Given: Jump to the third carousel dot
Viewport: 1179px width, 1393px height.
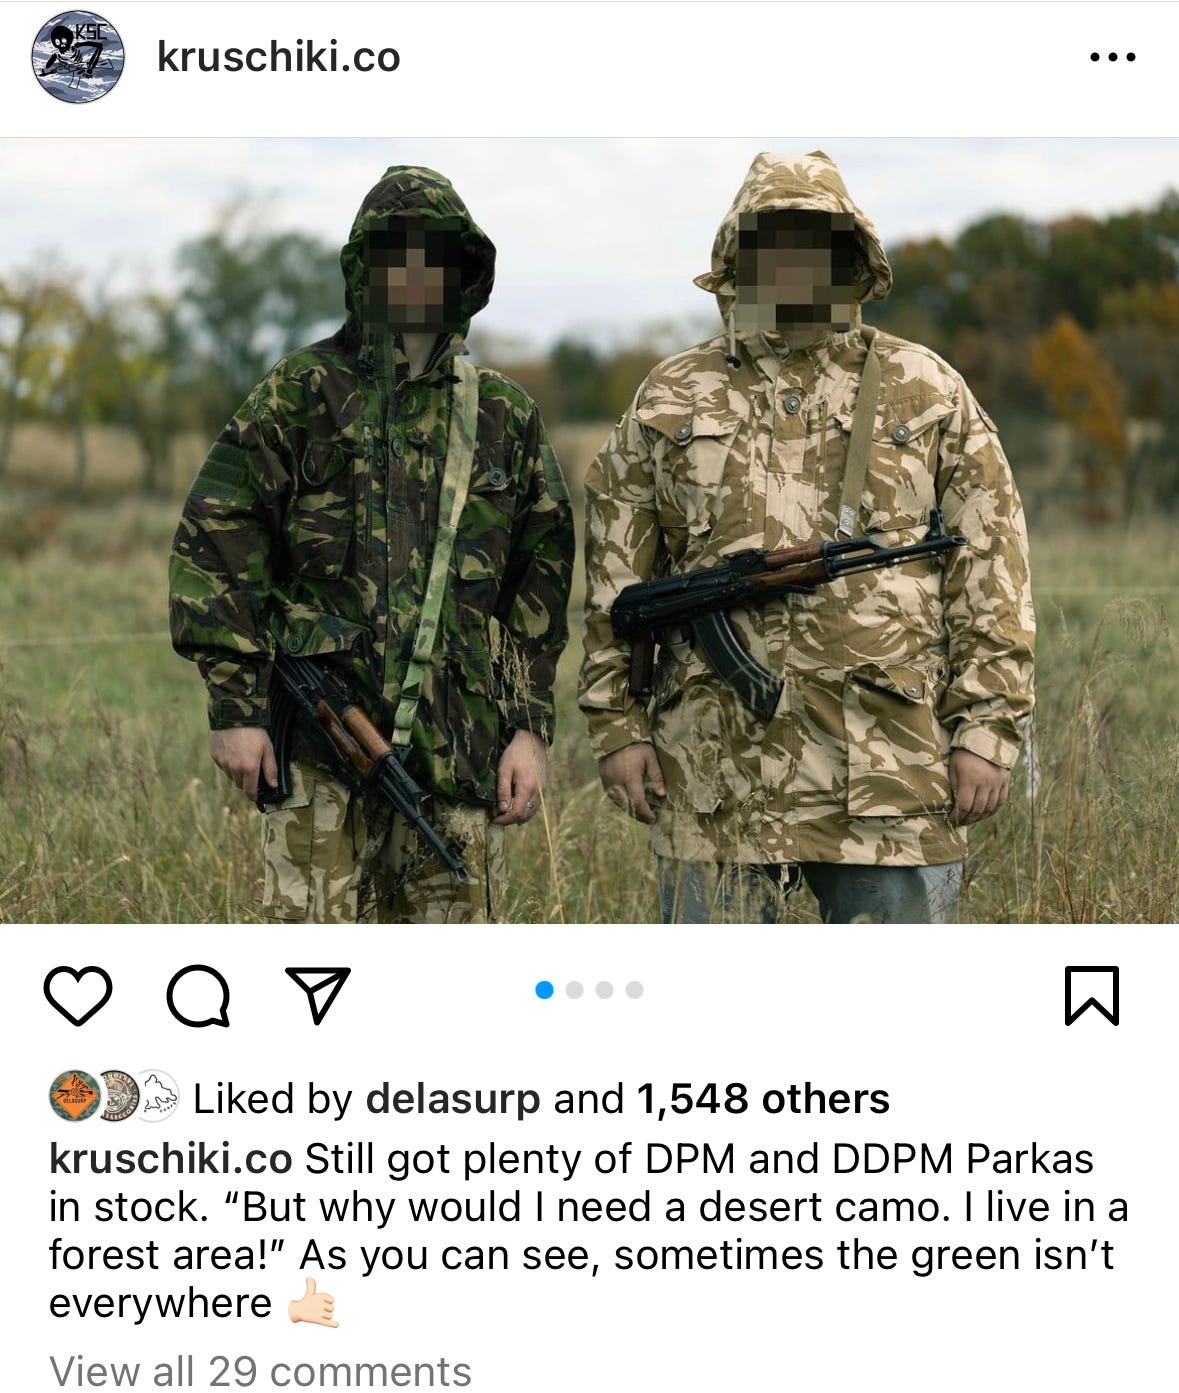Looking at the screenshot, I should 604,990.
